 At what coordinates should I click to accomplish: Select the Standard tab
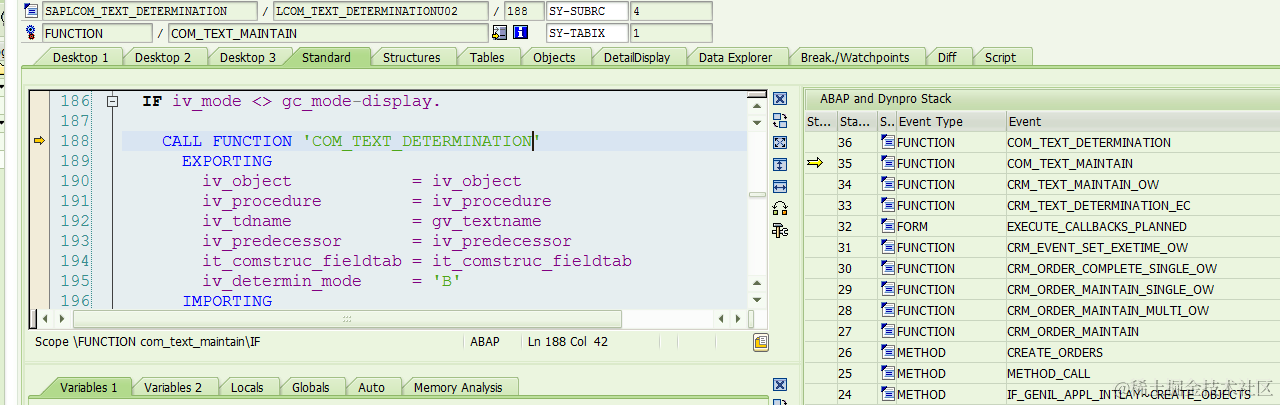tap(326, 58)
